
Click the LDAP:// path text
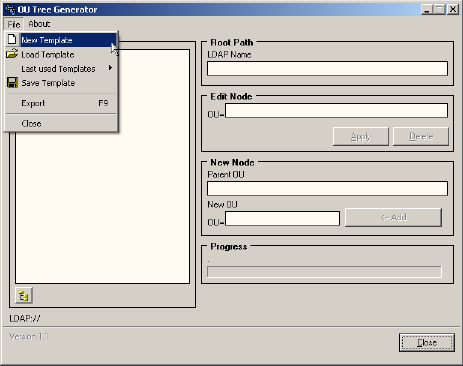coord(25,318)
